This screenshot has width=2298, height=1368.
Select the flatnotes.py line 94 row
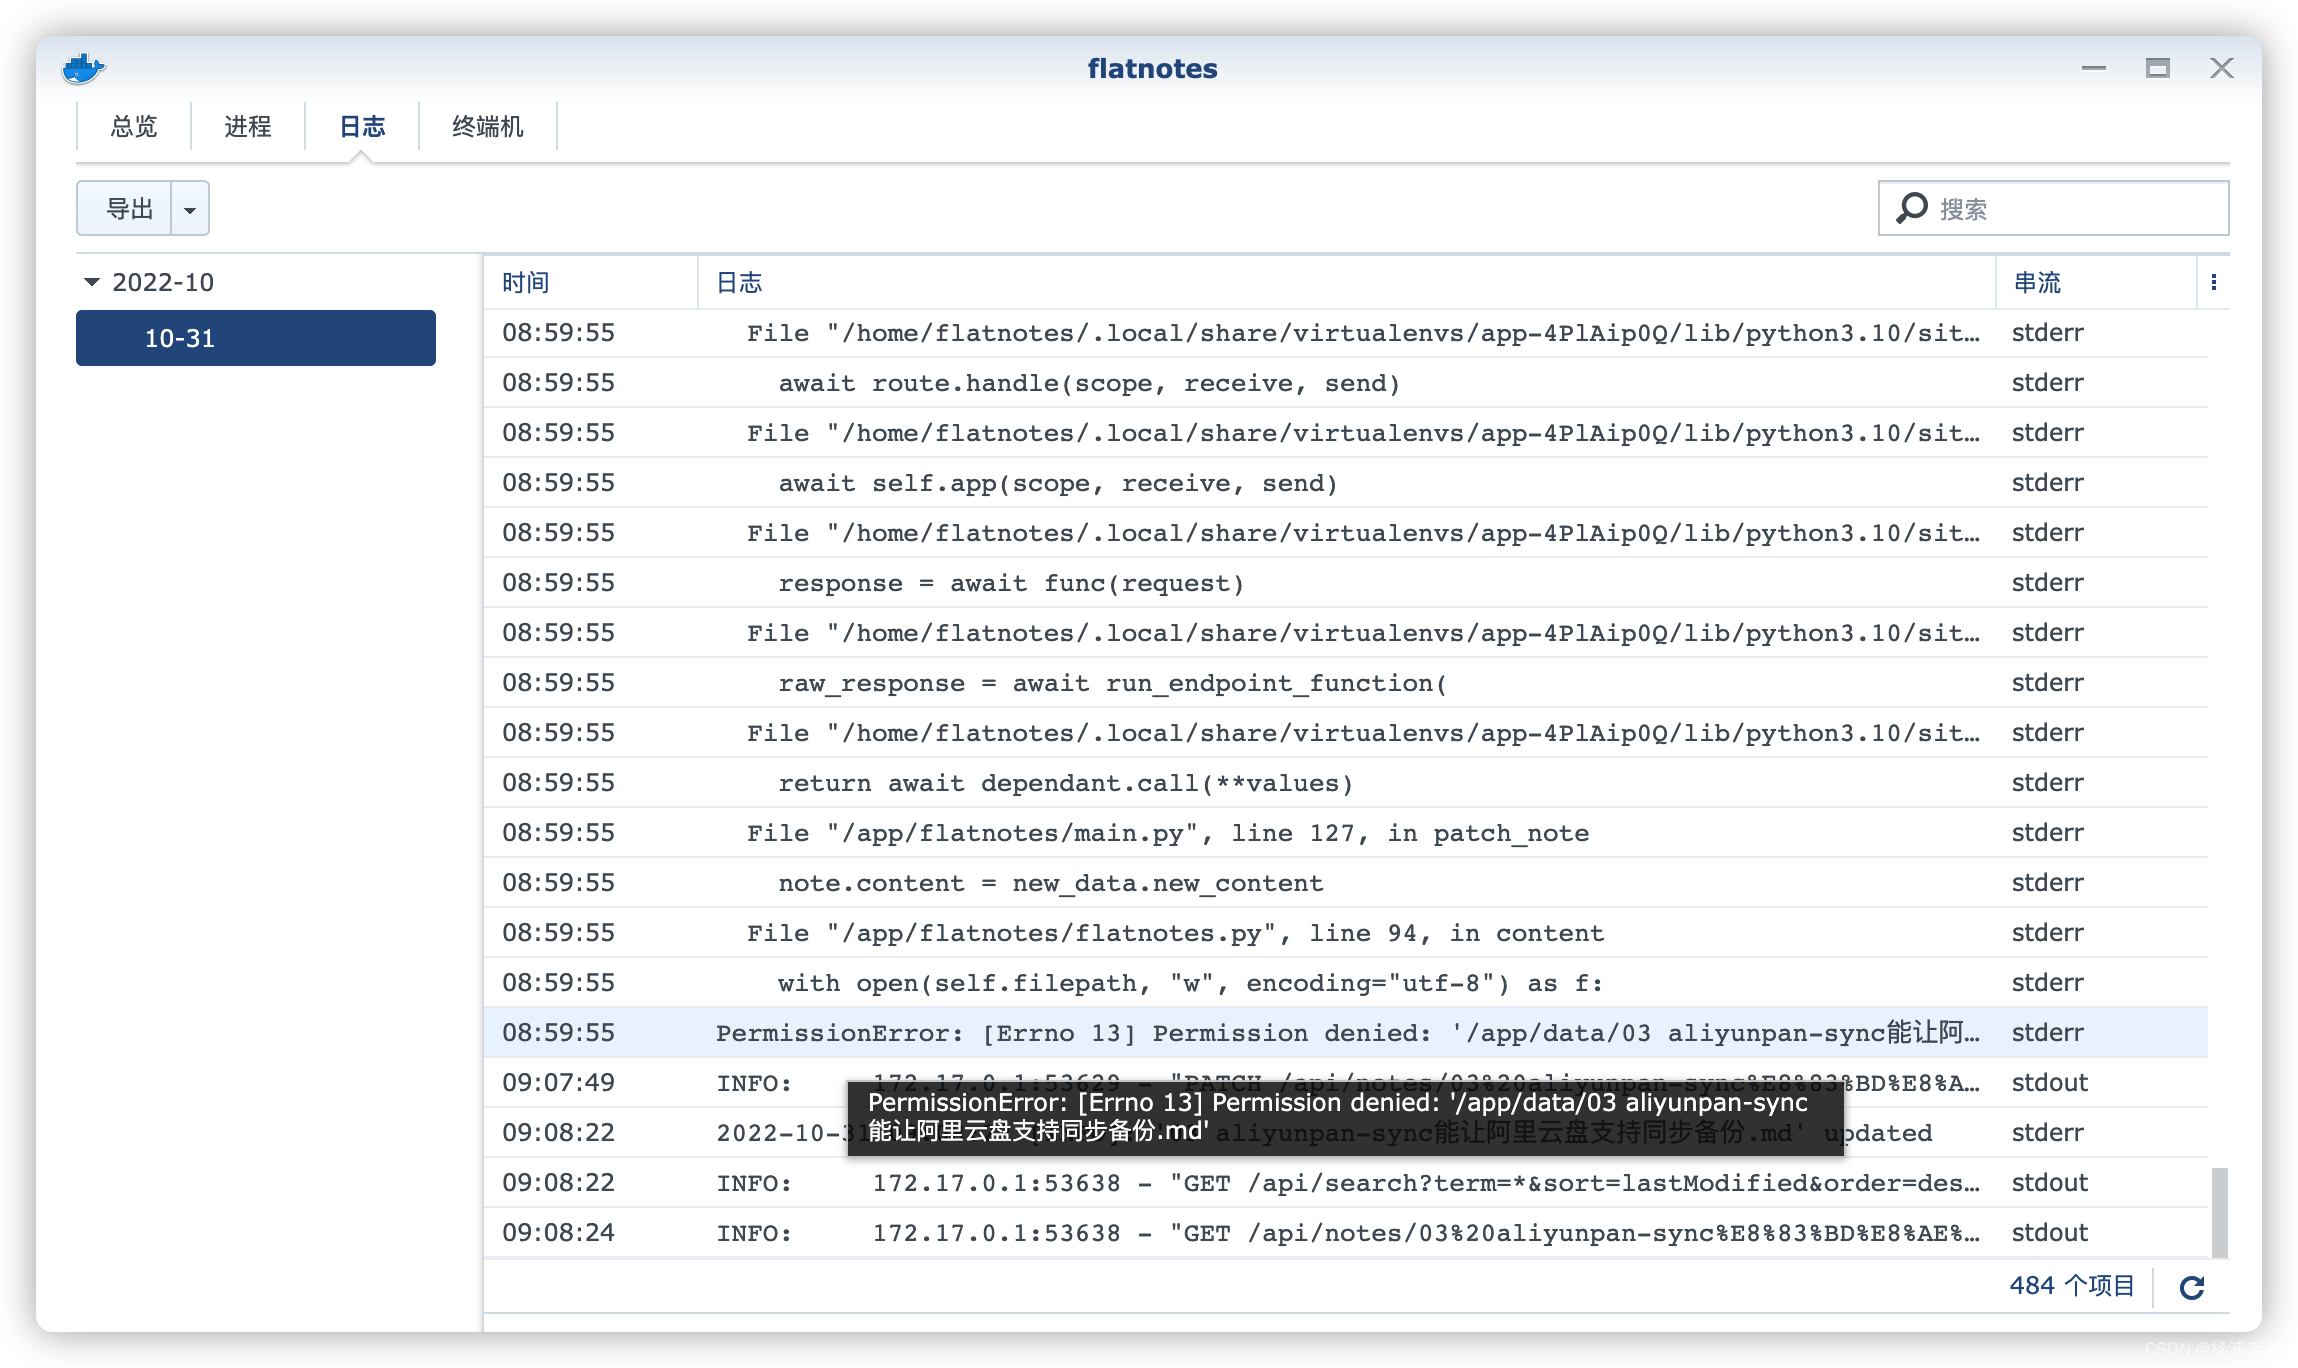tap(1346, 932)
